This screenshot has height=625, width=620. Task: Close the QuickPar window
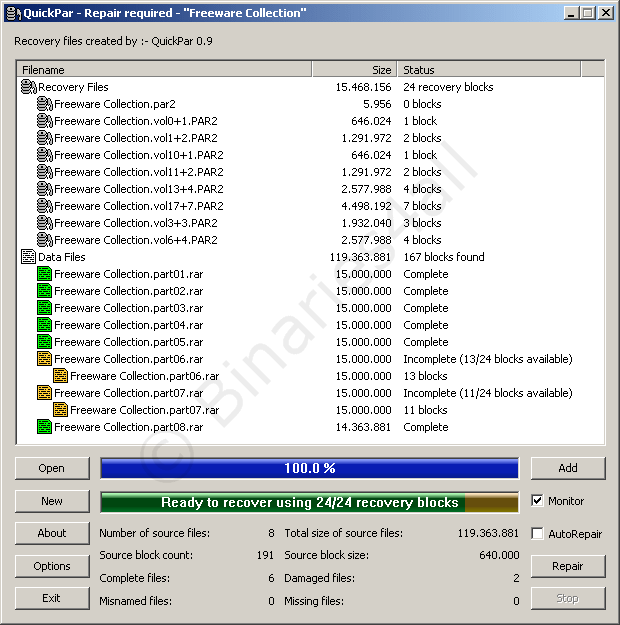(606, 13)
